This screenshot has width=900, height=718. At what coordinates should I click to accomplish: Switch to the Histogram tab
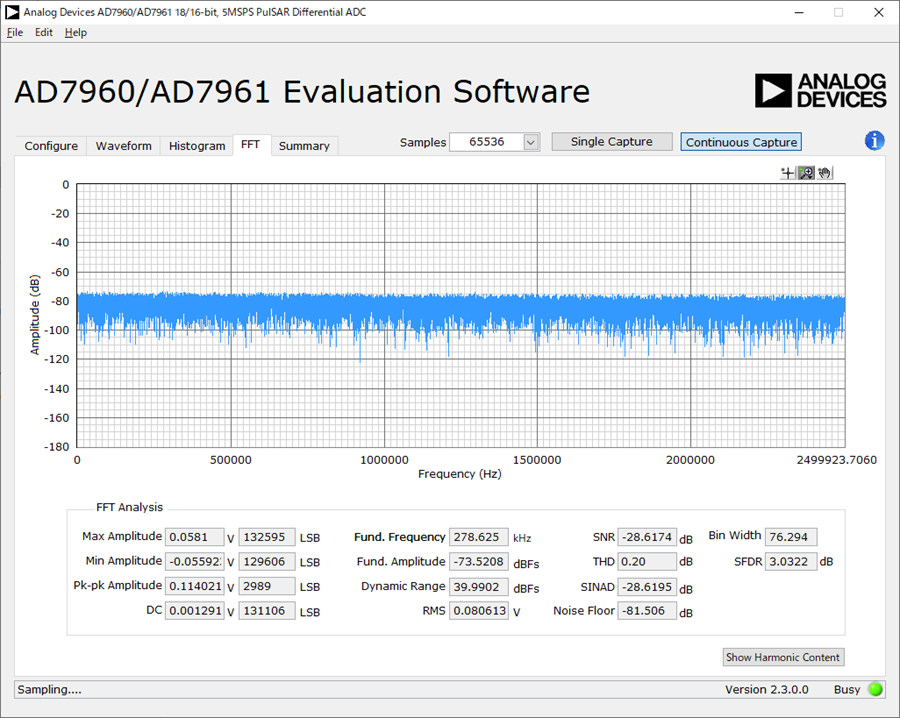197,146
